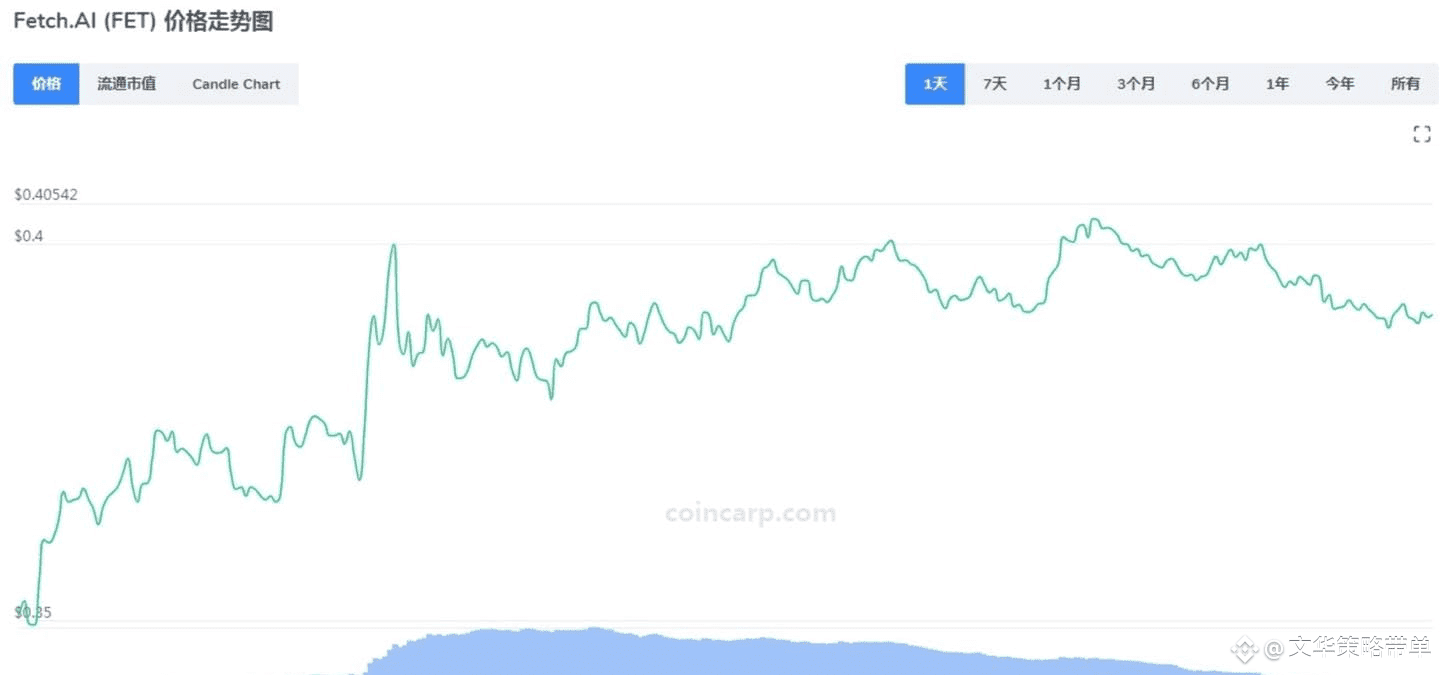Click the coincarp.com watermark
Viewport: 1440px width, 675px height.
(x=750, y=514)
